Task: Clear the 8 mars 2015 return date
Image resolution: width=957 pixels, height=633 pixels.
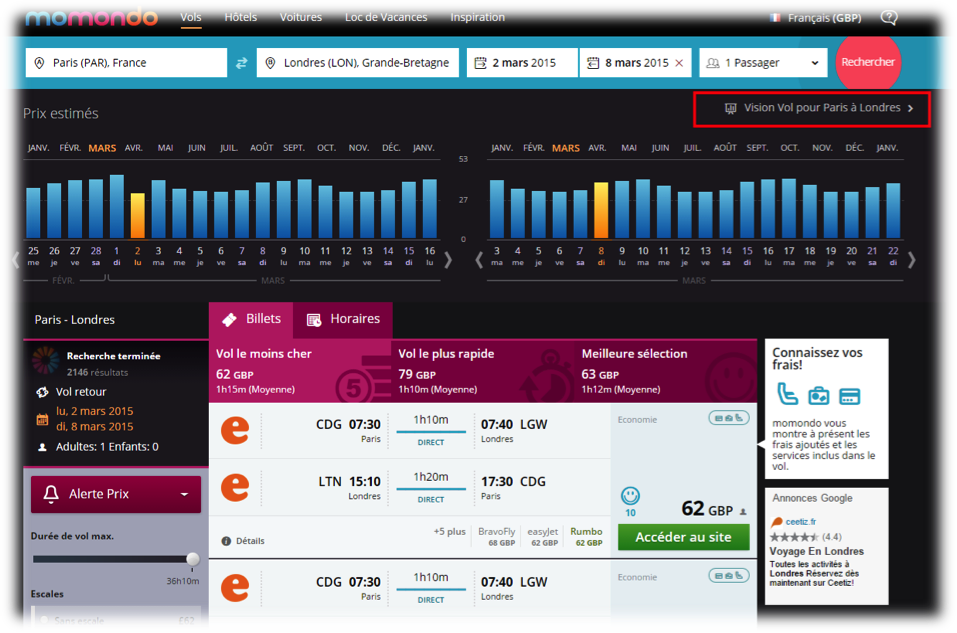Action: pos(680,63)
